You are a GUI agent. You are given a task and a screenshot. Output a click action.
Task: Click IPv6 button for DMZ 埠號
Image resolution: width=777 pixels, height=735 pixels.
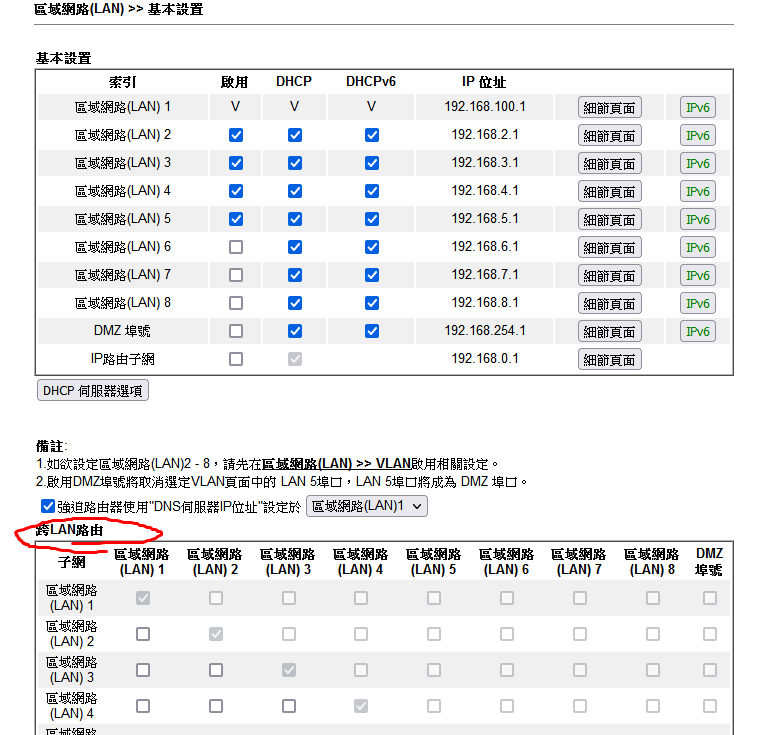click(x=698, y=332)
